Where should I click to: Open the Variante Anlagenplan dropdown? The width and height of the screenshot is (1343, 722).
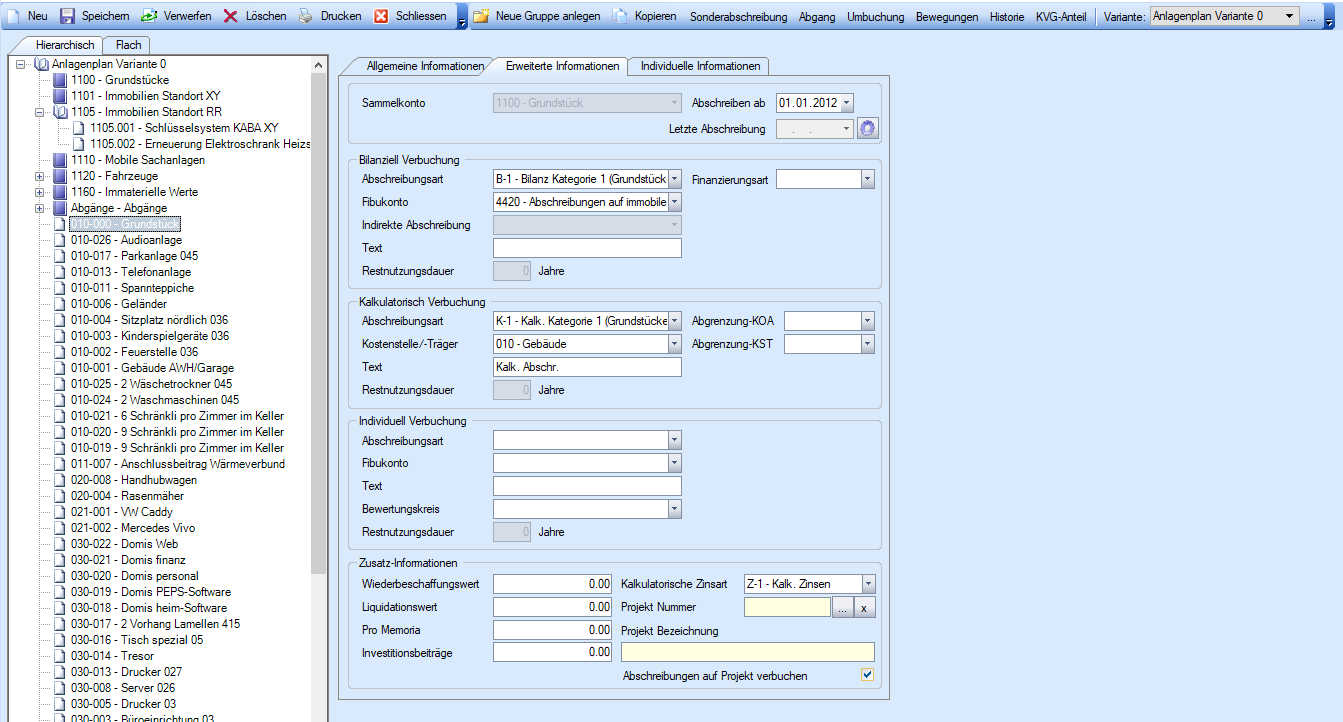coord(1289,16)
